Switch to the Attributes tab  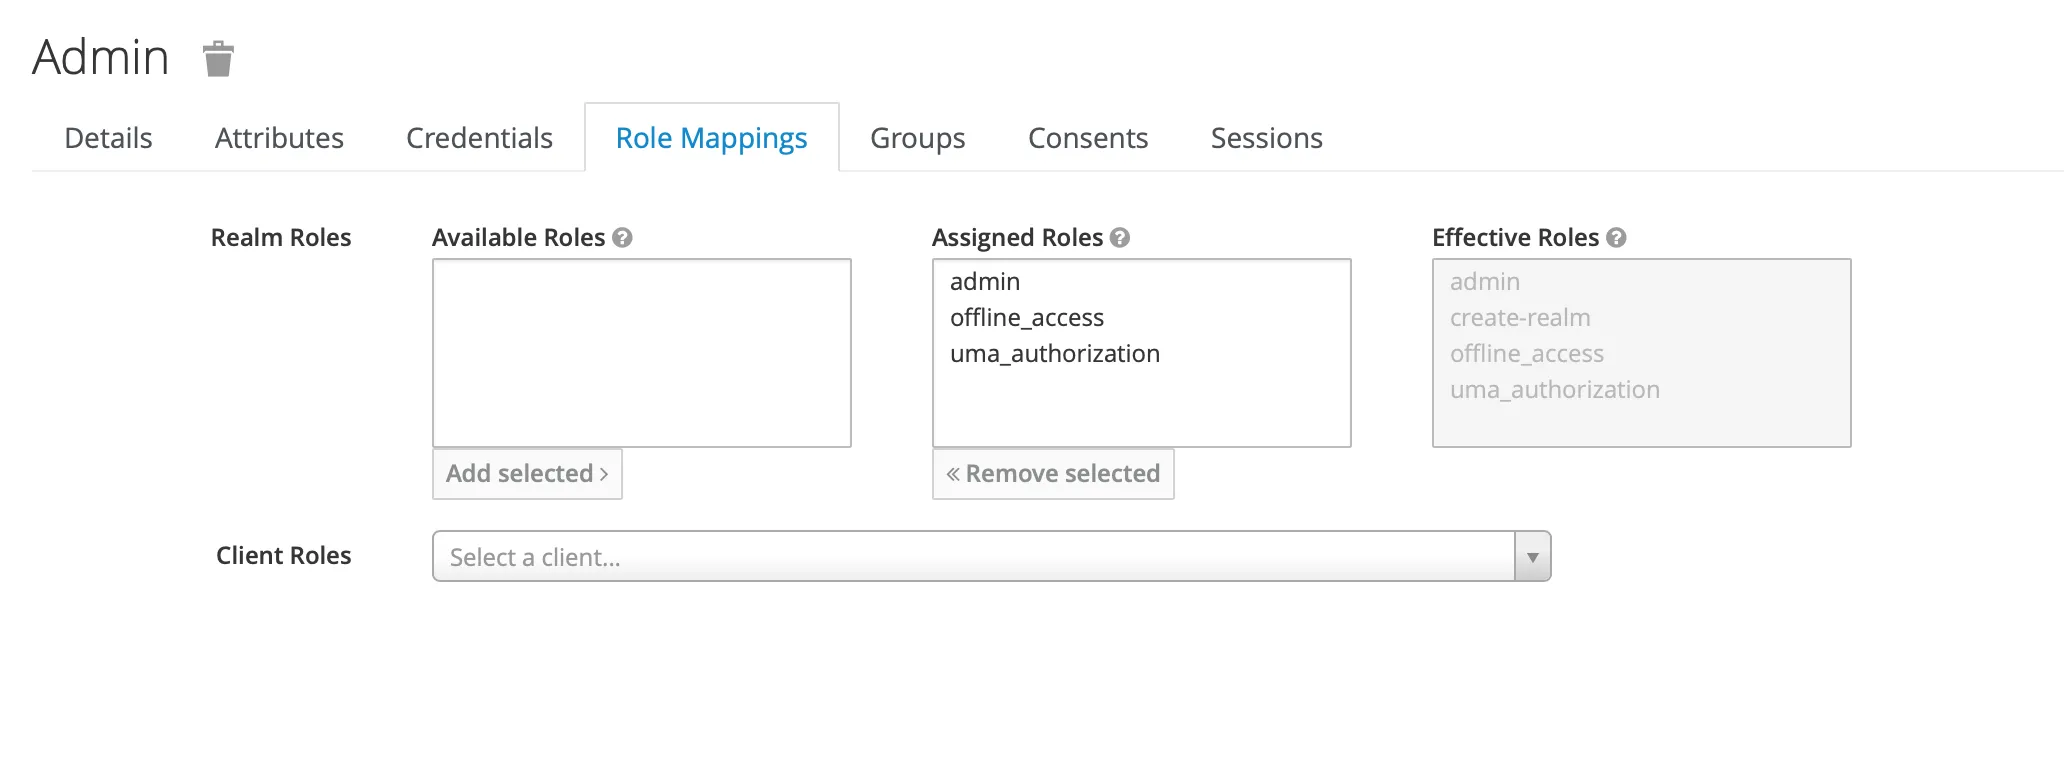[x=279, y=138]
